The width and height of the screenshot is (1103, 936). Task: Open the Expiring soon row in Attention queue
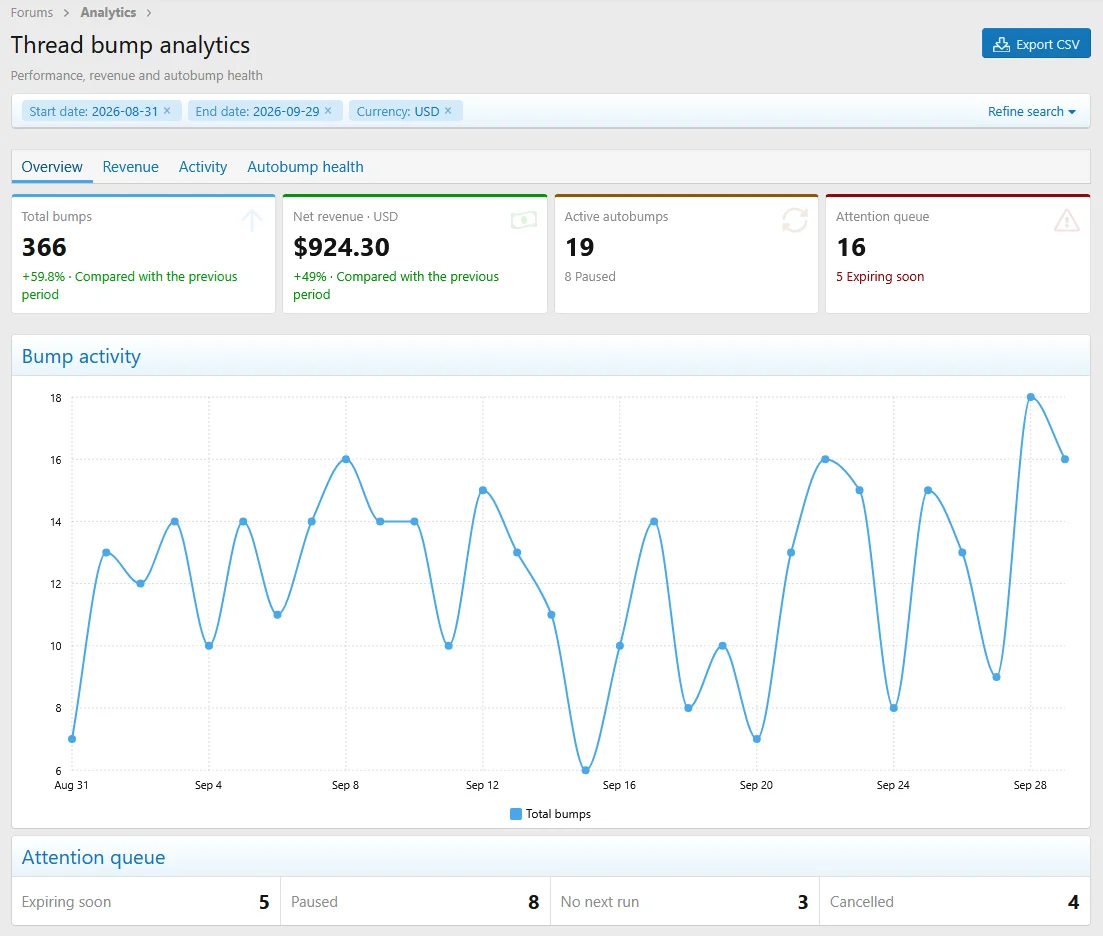coord(146,902)
